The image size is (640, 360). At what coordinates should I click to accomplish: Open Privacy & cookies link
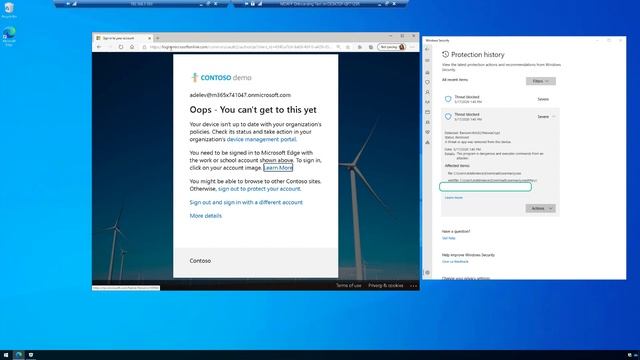click(386, 285)
